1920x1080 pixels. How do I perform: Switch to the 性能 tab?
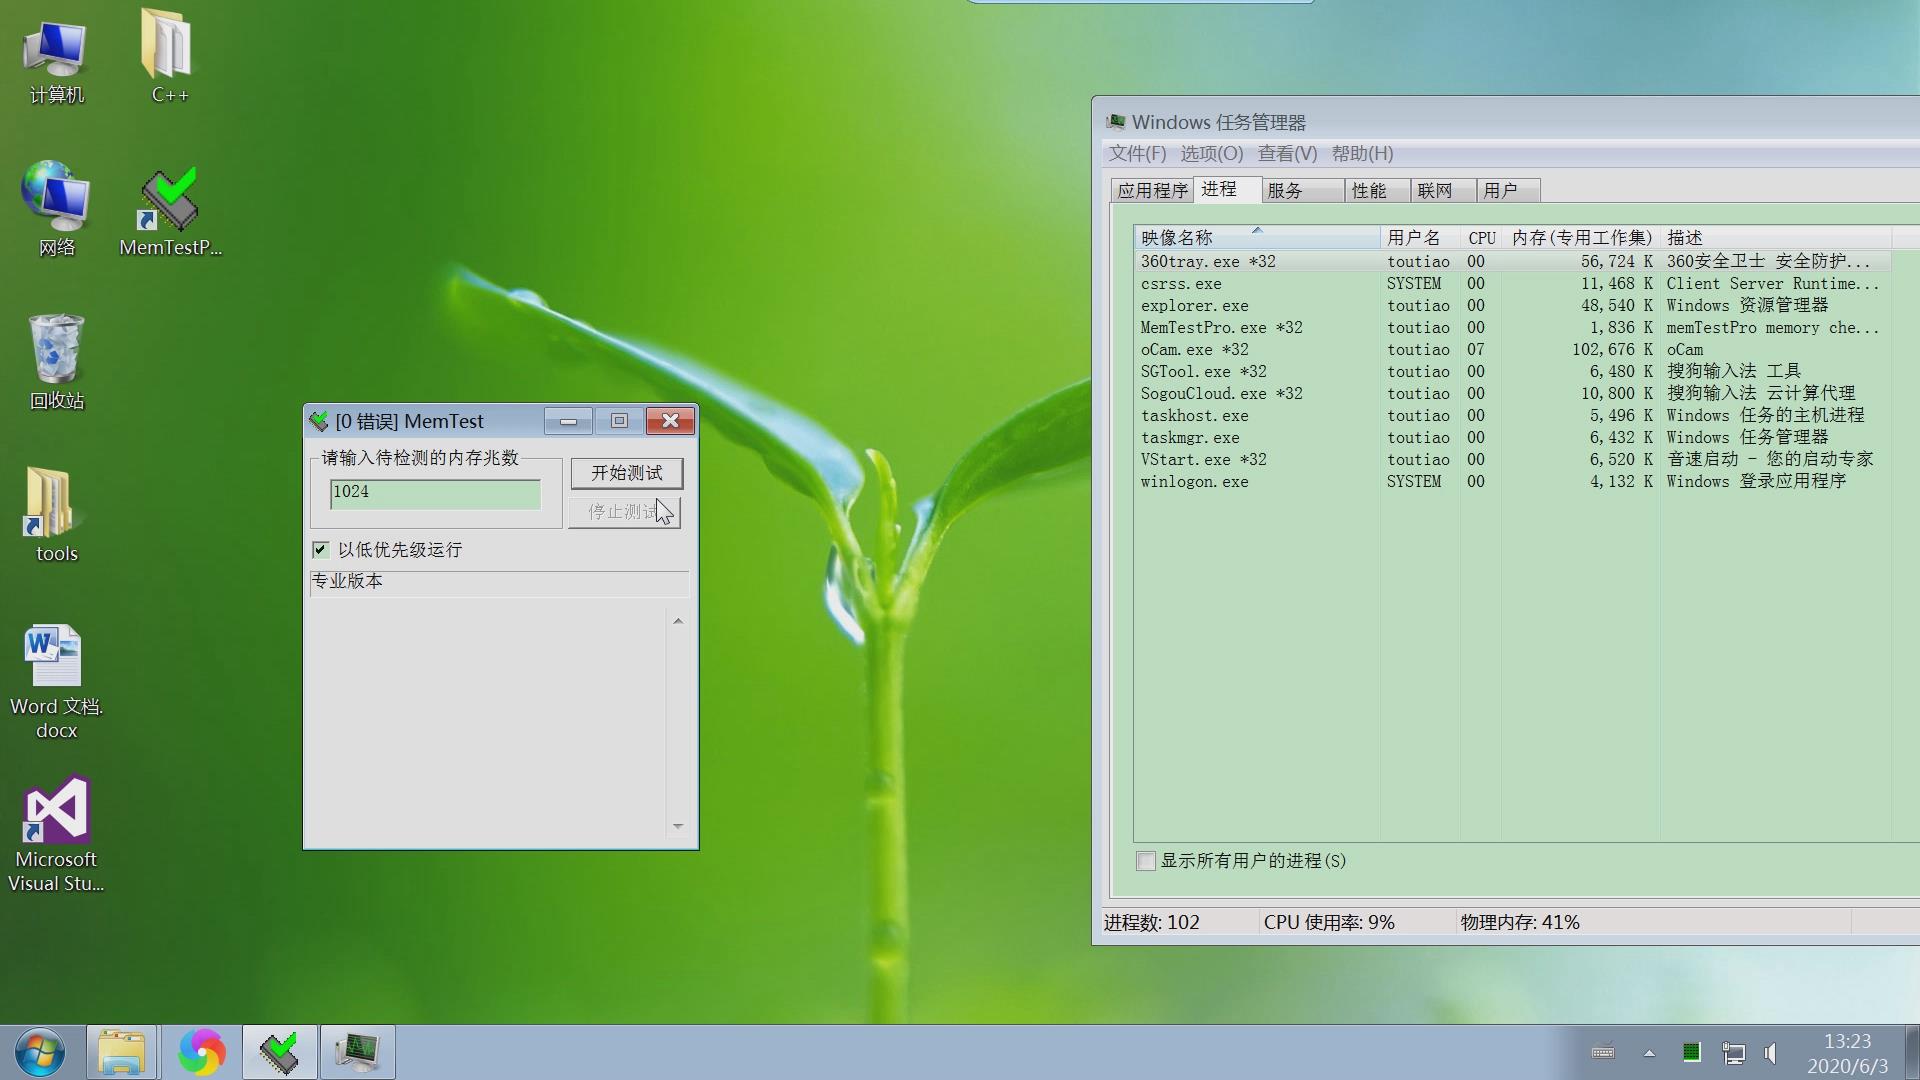[x=1368, y=191]
